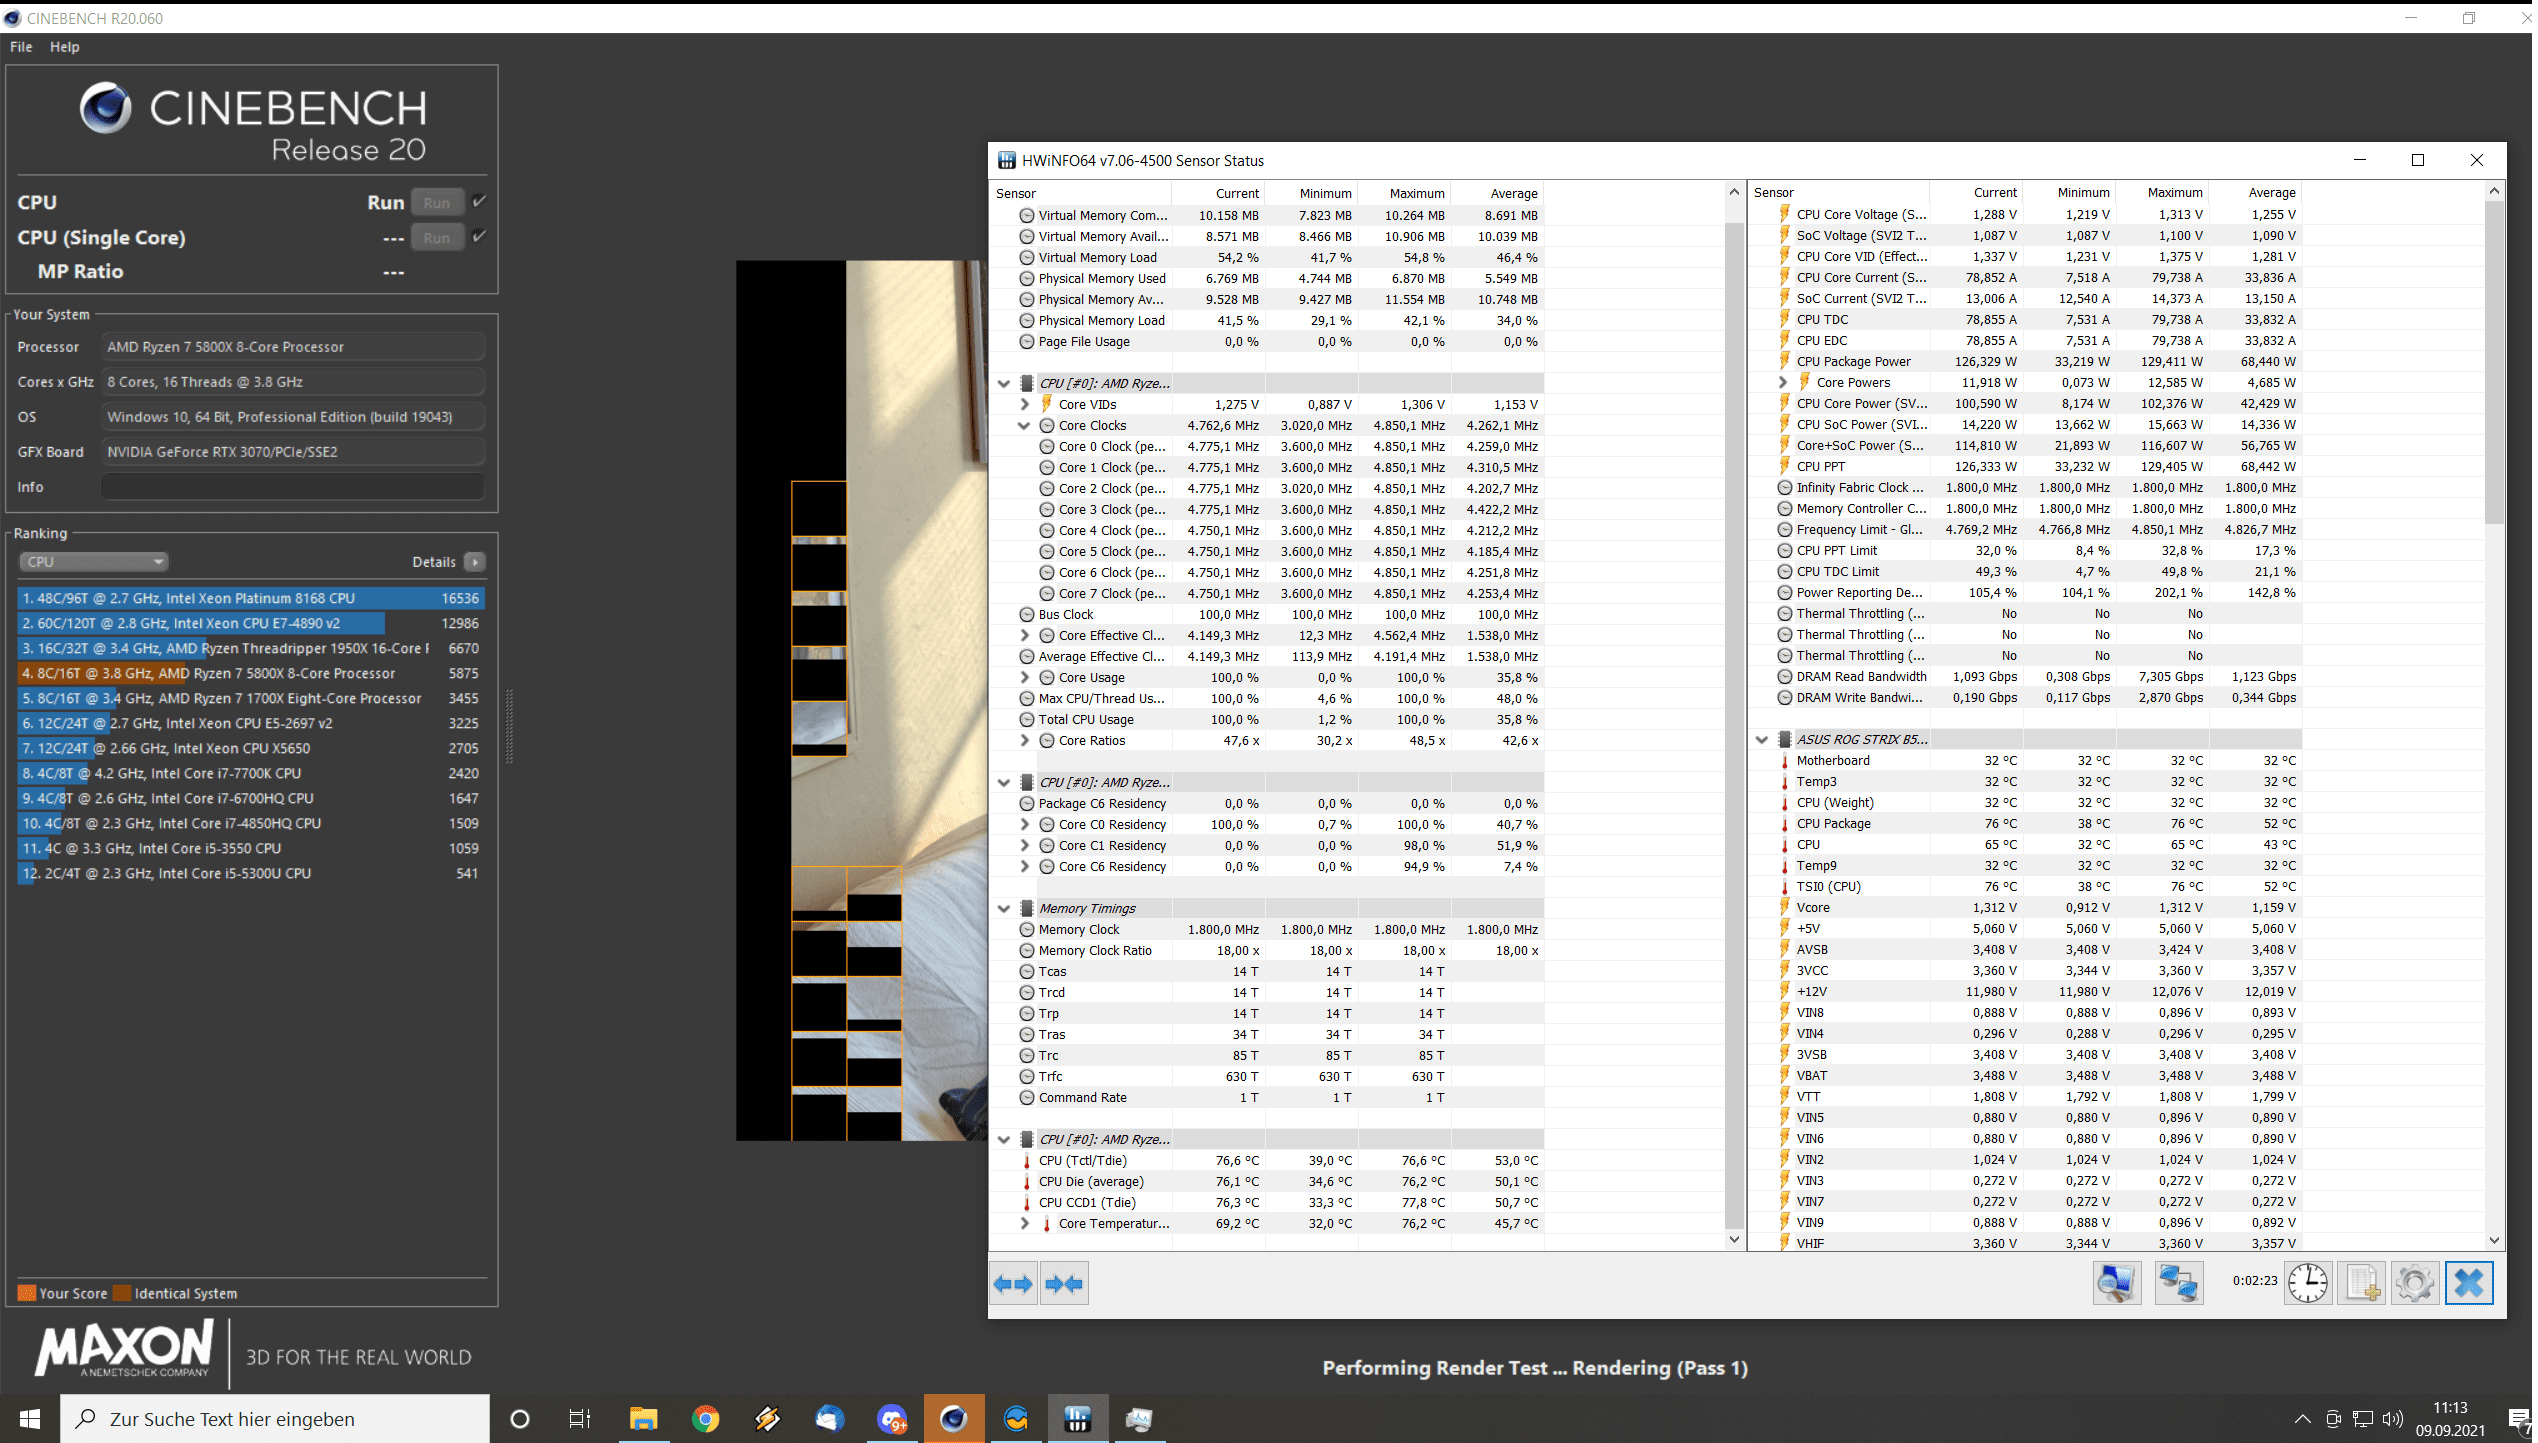Open the volume tray icon
Viewport: 2538px width, 1443px height.
[2392, 1418]
